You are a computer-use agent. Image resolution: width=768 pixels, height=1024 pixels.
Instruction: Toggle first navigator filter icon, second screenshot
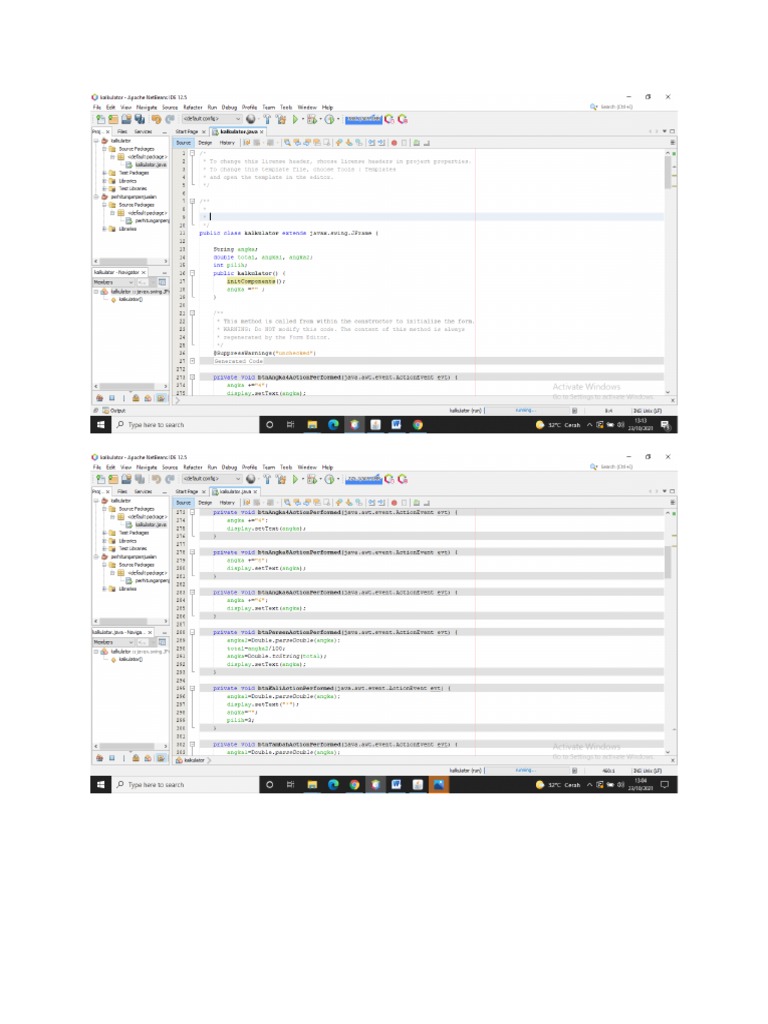tap(99, 758)
